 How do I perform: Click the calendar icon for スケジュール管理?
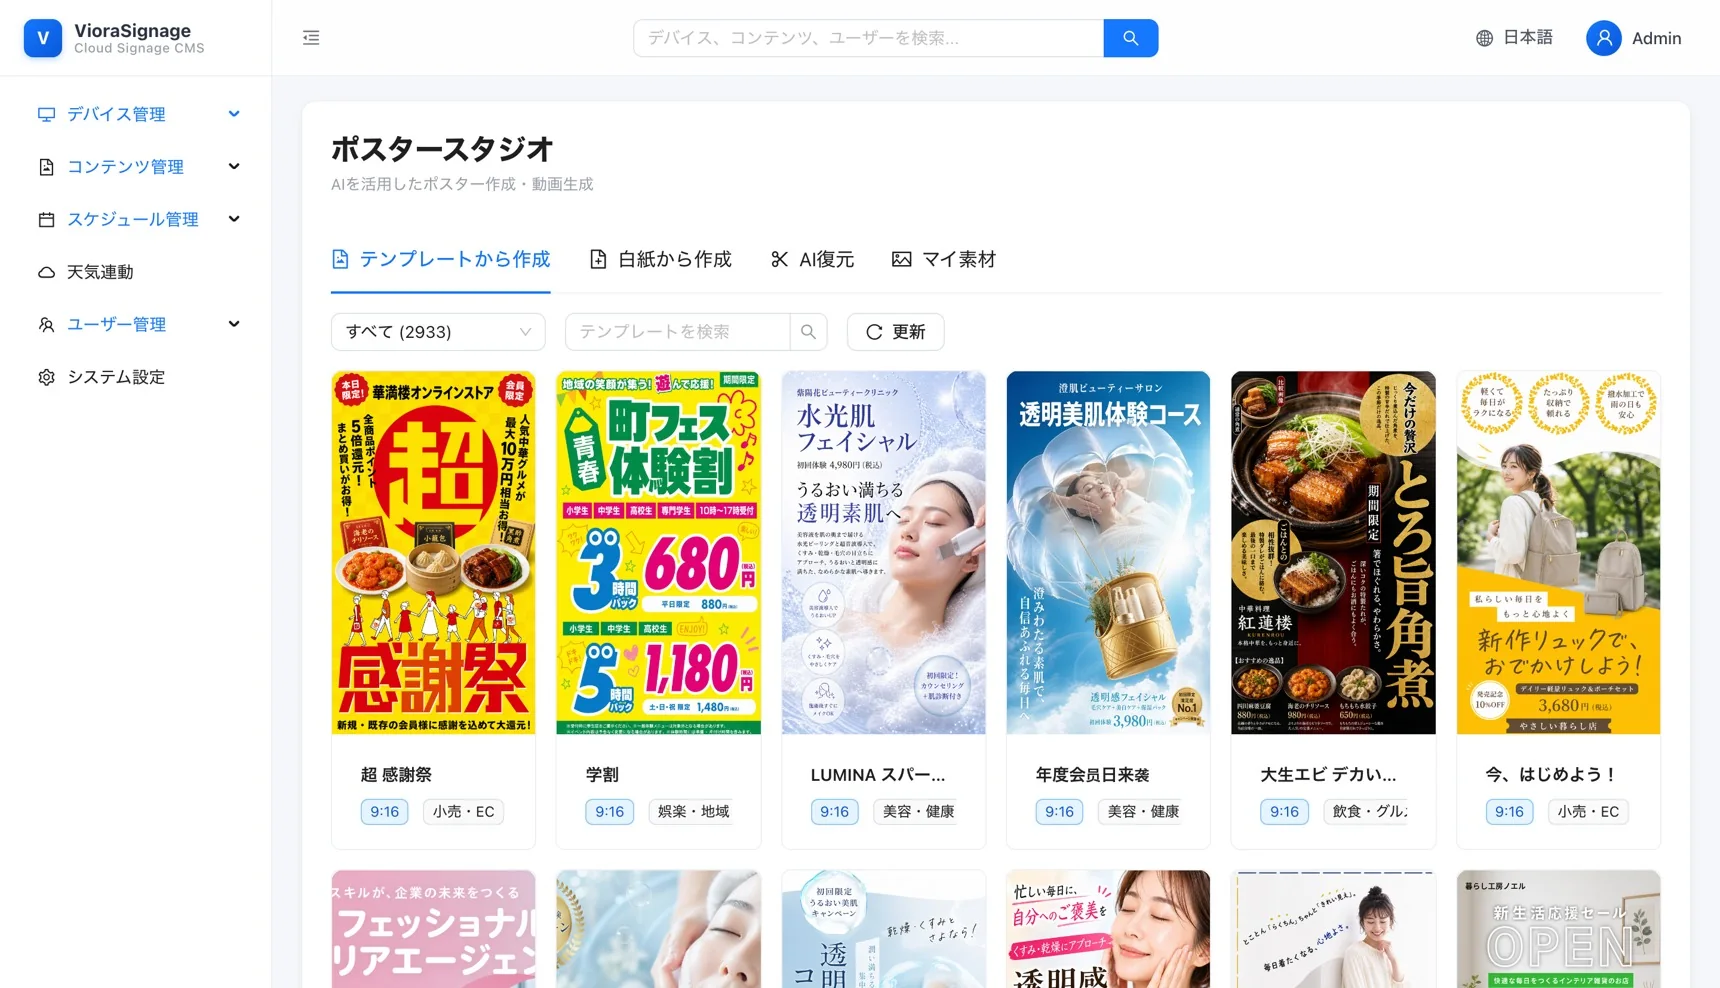(x=46, y=219)
